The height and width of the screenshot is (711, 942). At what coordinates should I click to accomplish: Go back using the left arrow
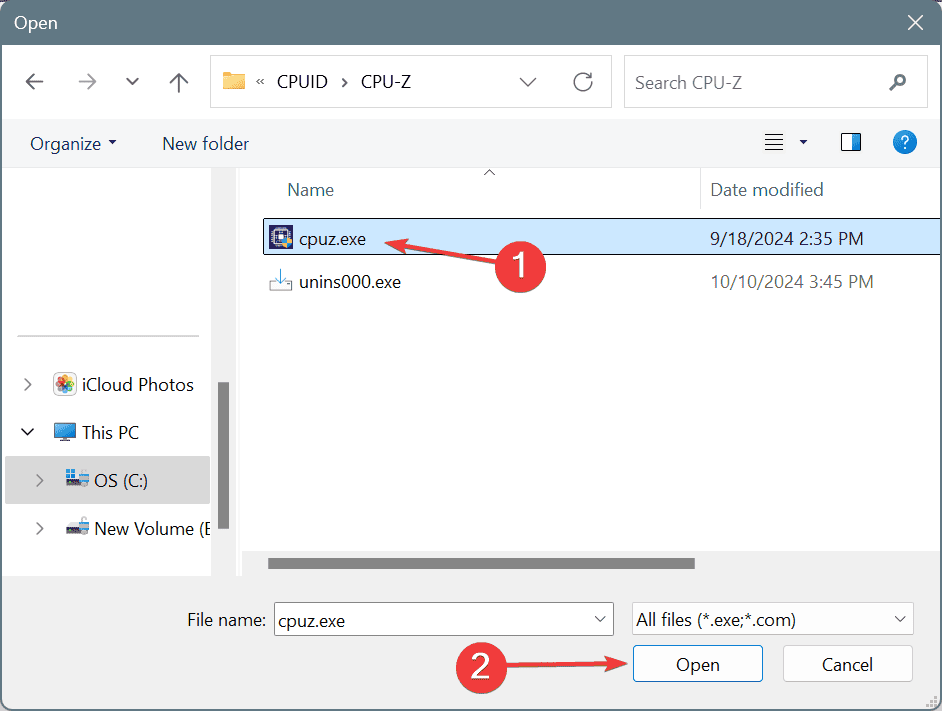(34, 82)
